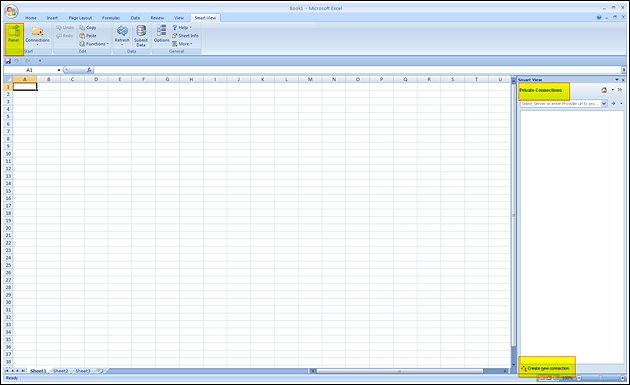Switch to the View ribbon tab
The height and width of the screenshot is (385, 630).
tap(179, 18)
